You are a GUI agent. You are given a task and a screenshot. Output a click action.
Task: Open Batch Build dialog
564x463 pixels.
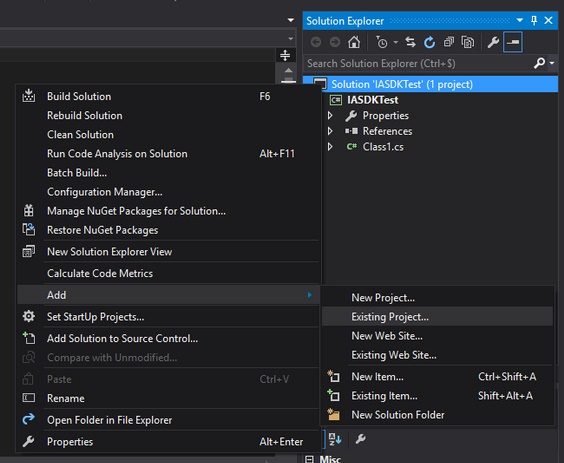point(168,173)
